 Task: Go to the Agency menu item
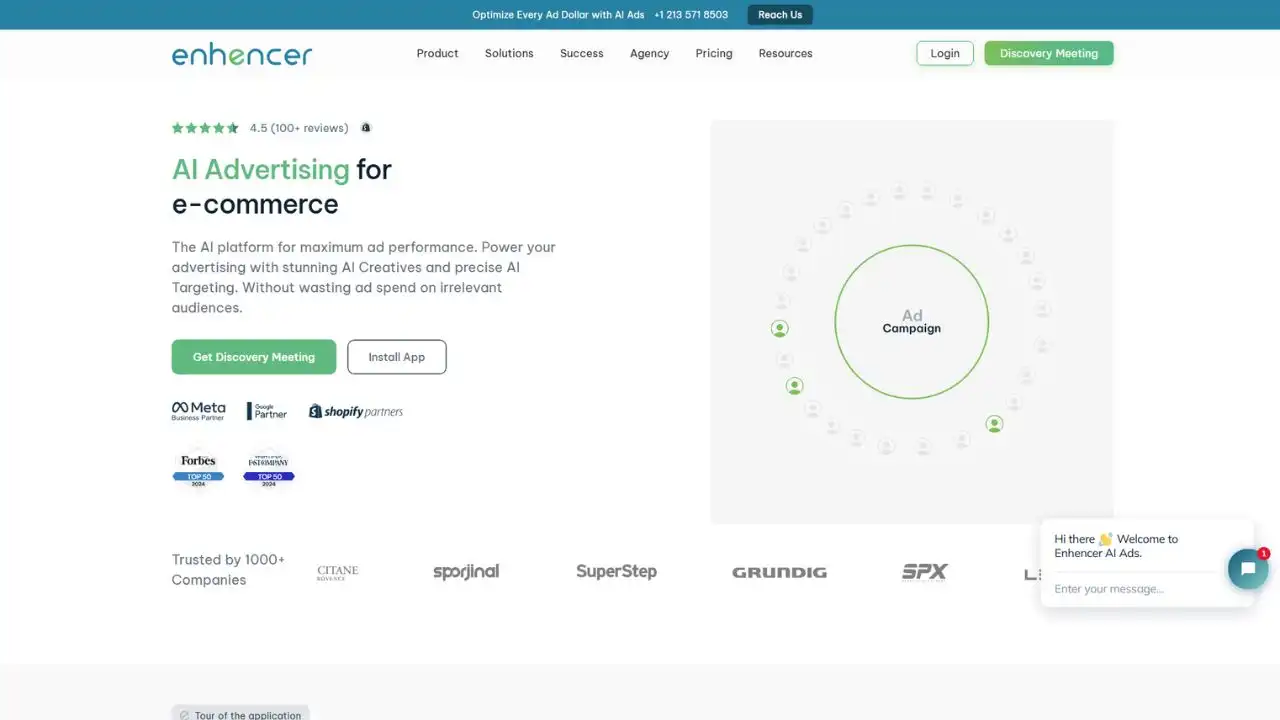649,54
